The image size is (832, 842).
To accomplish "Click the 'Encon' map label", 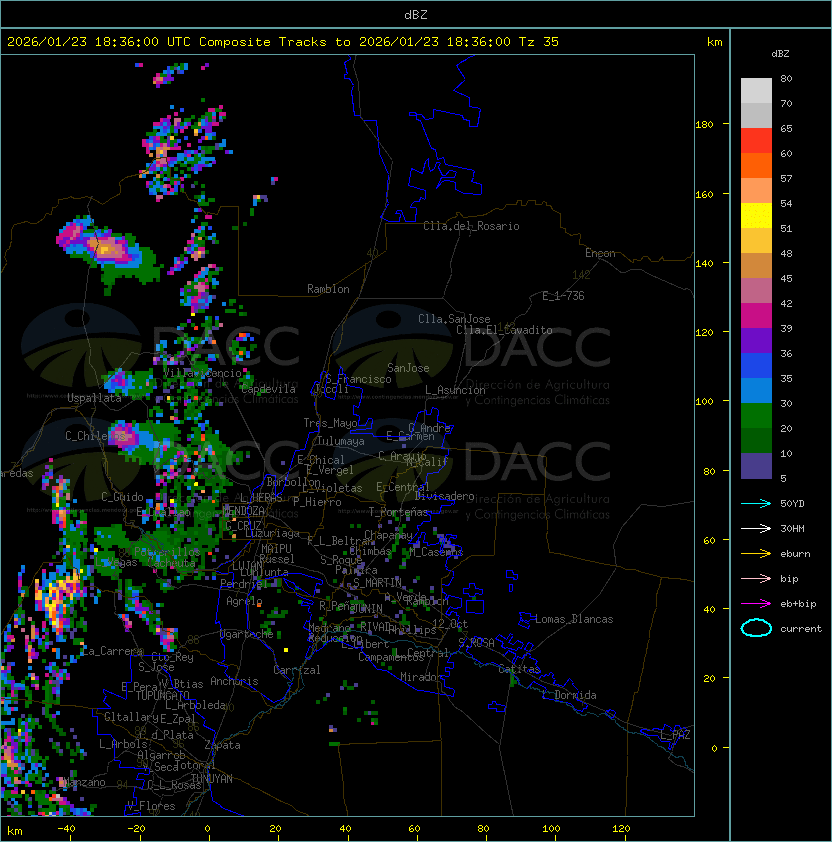I will 600,253.
